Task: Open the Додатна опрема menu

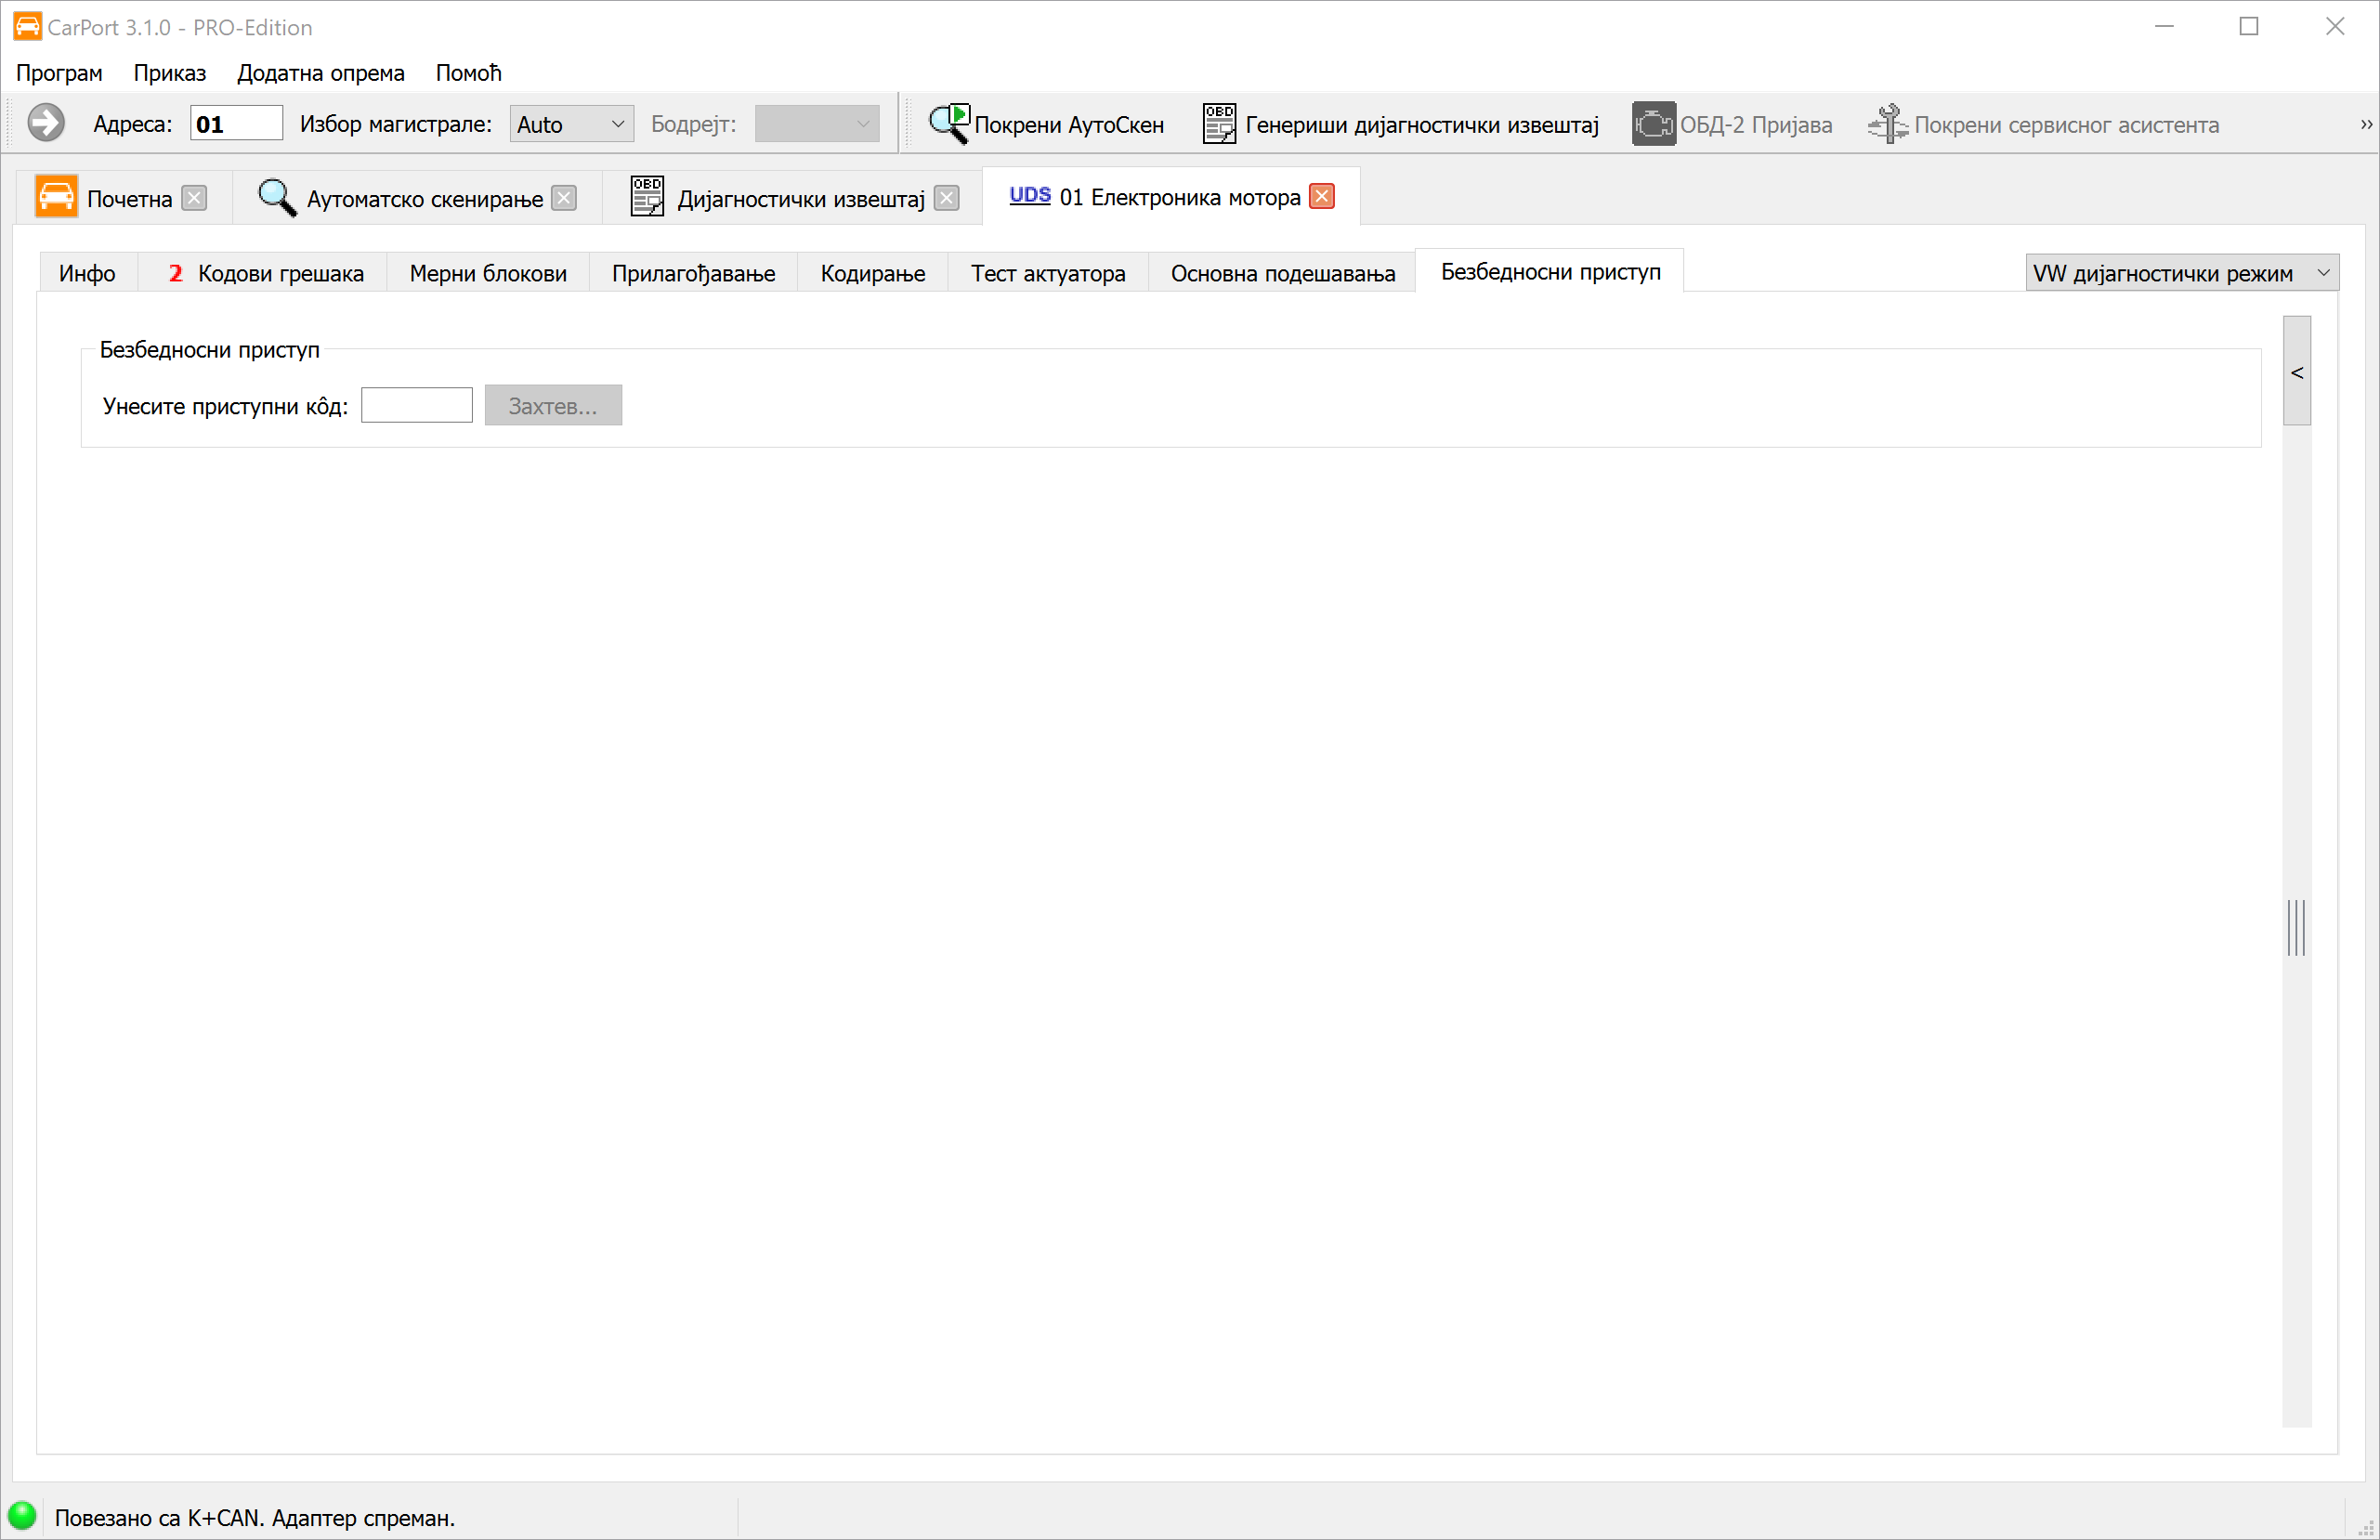Action: pos(320,73)
